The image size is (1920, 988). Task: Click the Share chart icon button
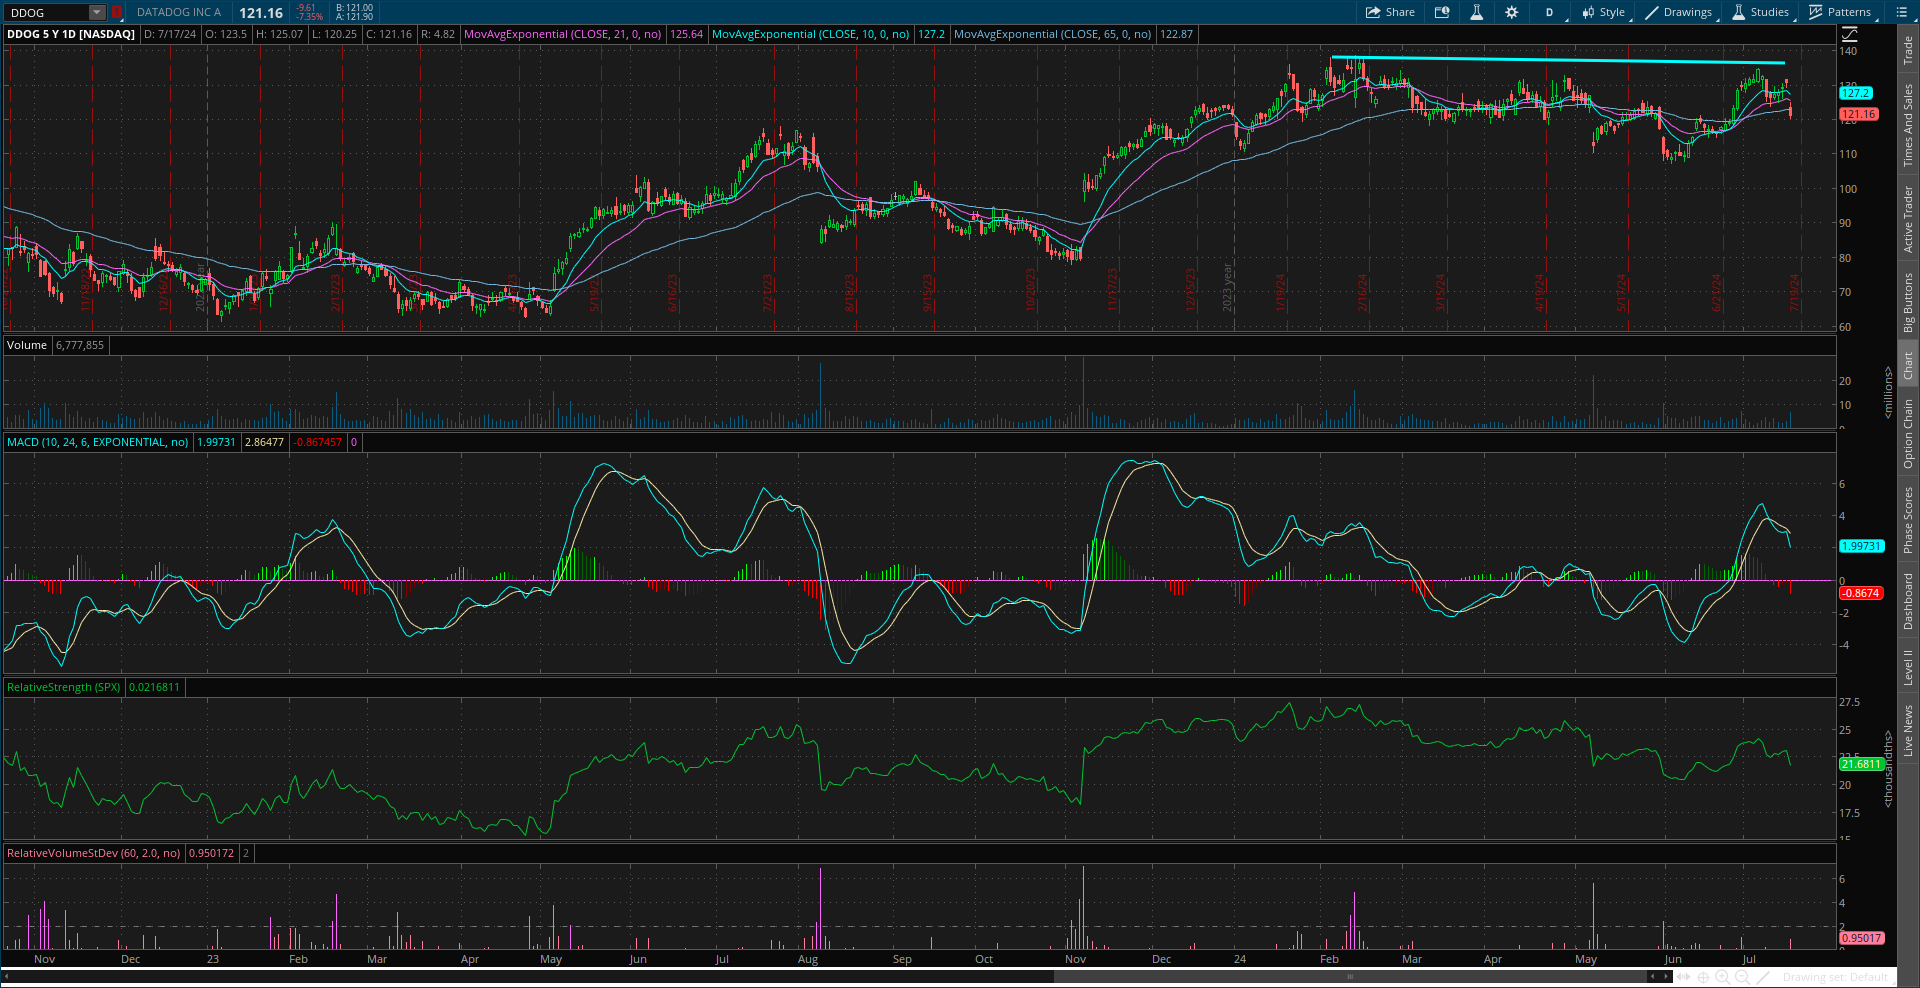(1390, 12)
